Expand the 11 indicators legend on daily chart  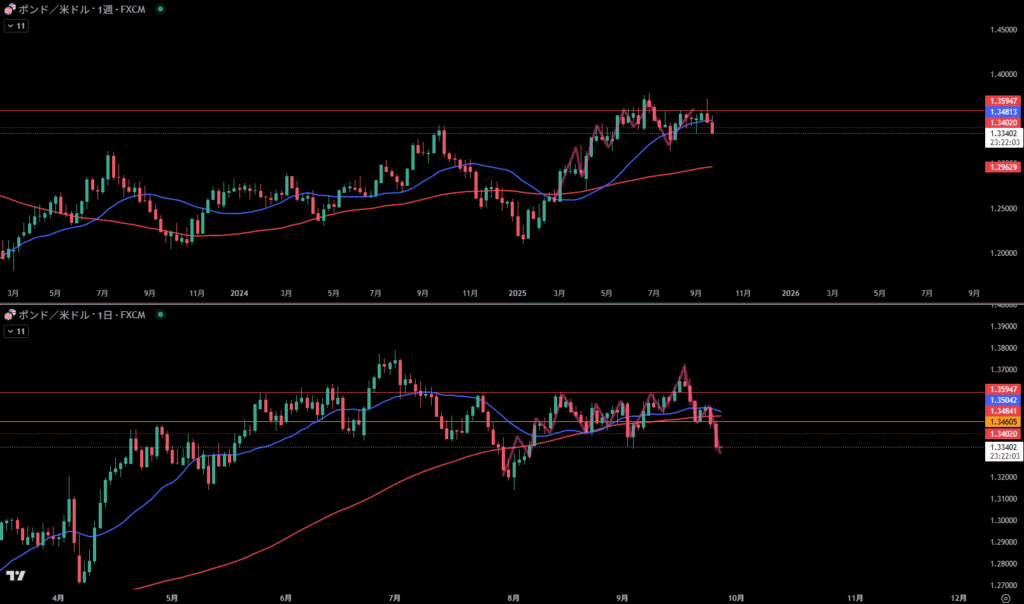point(16,330)
